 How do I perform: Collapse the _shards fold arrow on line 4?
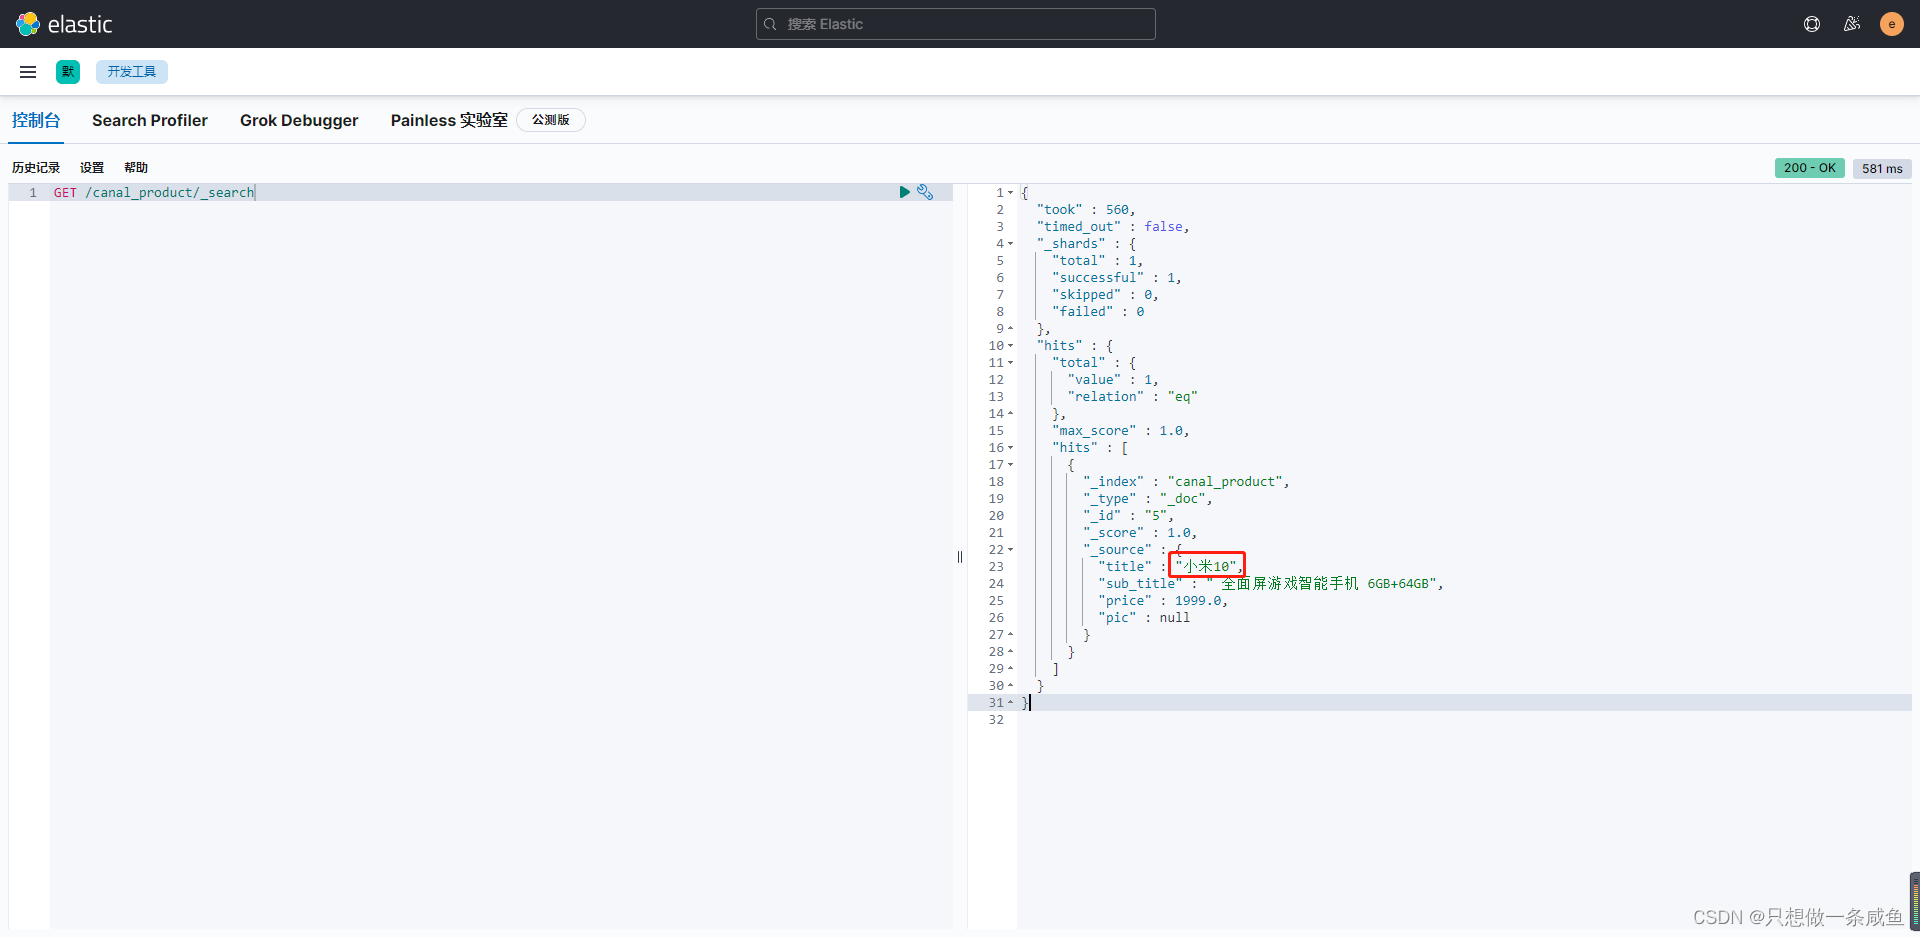pos(1011,244)
